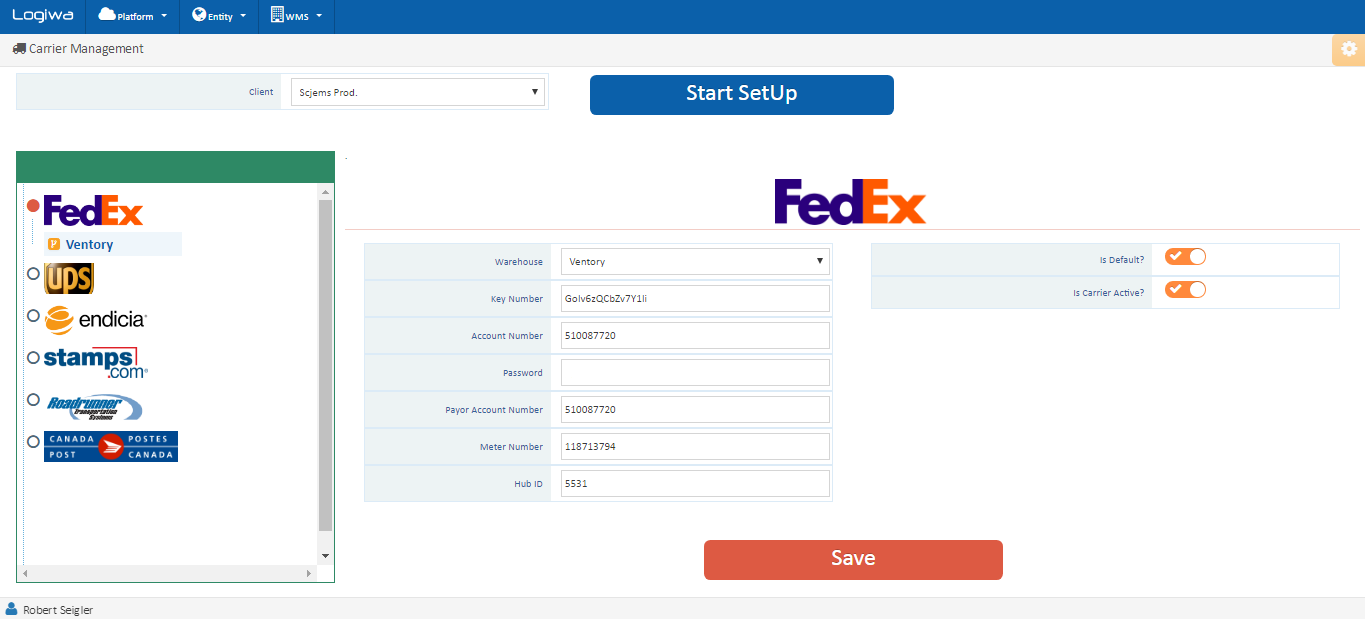Image resolution: width=1365 pixels, height=619 pixels.
Task: Click the carrier list scroll-up arrow
Action: coord(325,190)
